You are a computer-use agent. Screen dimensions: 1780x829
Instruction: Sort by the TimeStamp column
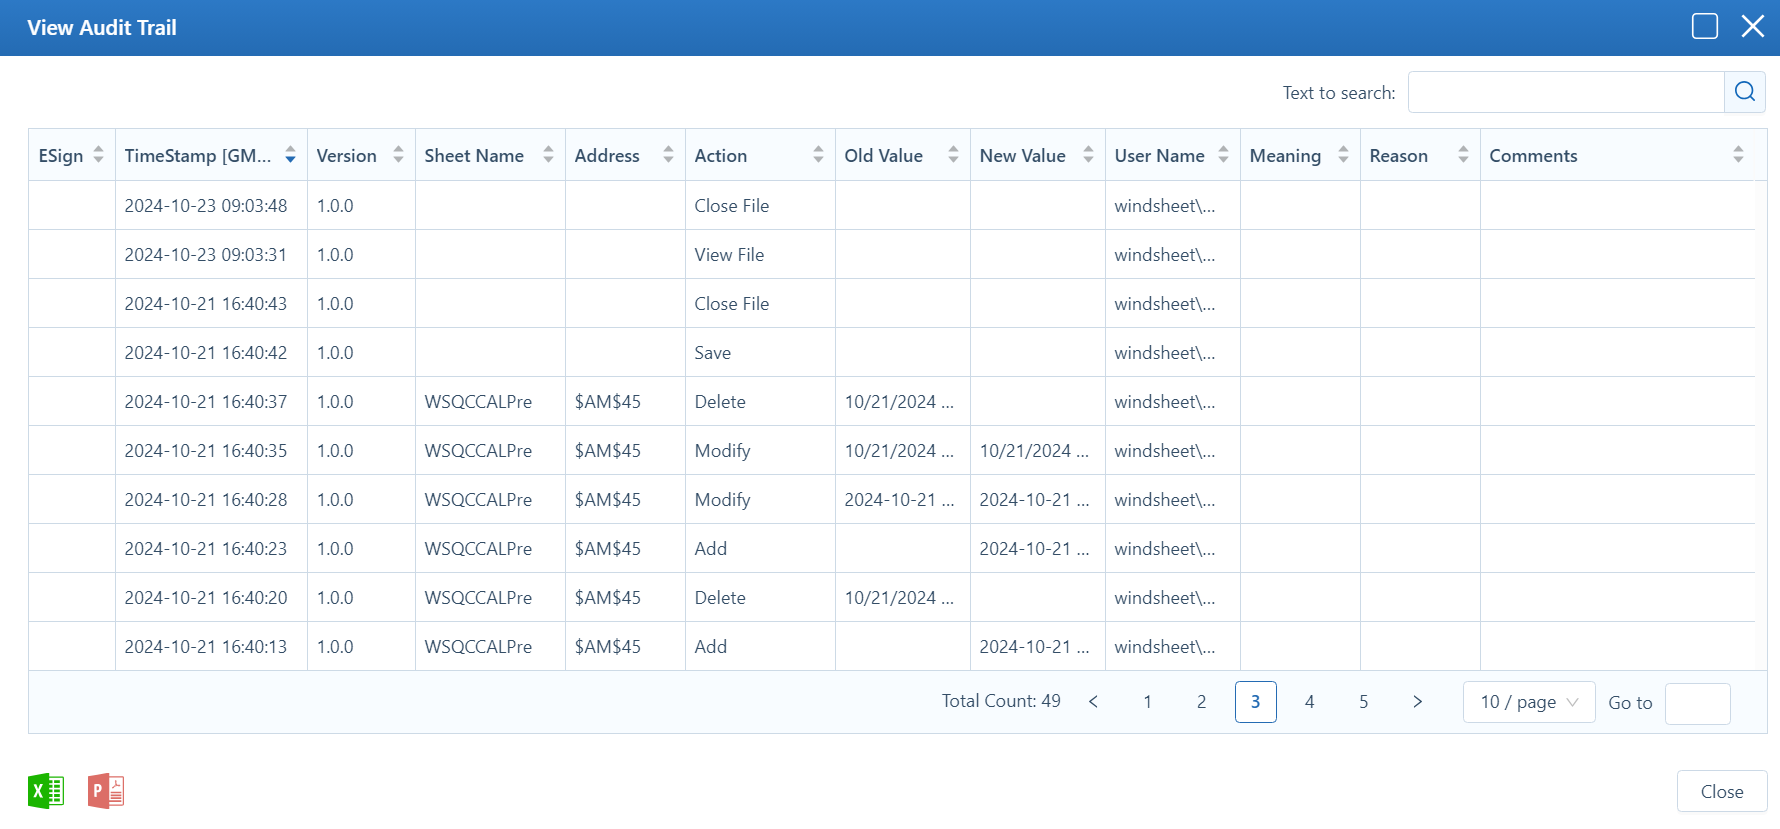point(290,155)
